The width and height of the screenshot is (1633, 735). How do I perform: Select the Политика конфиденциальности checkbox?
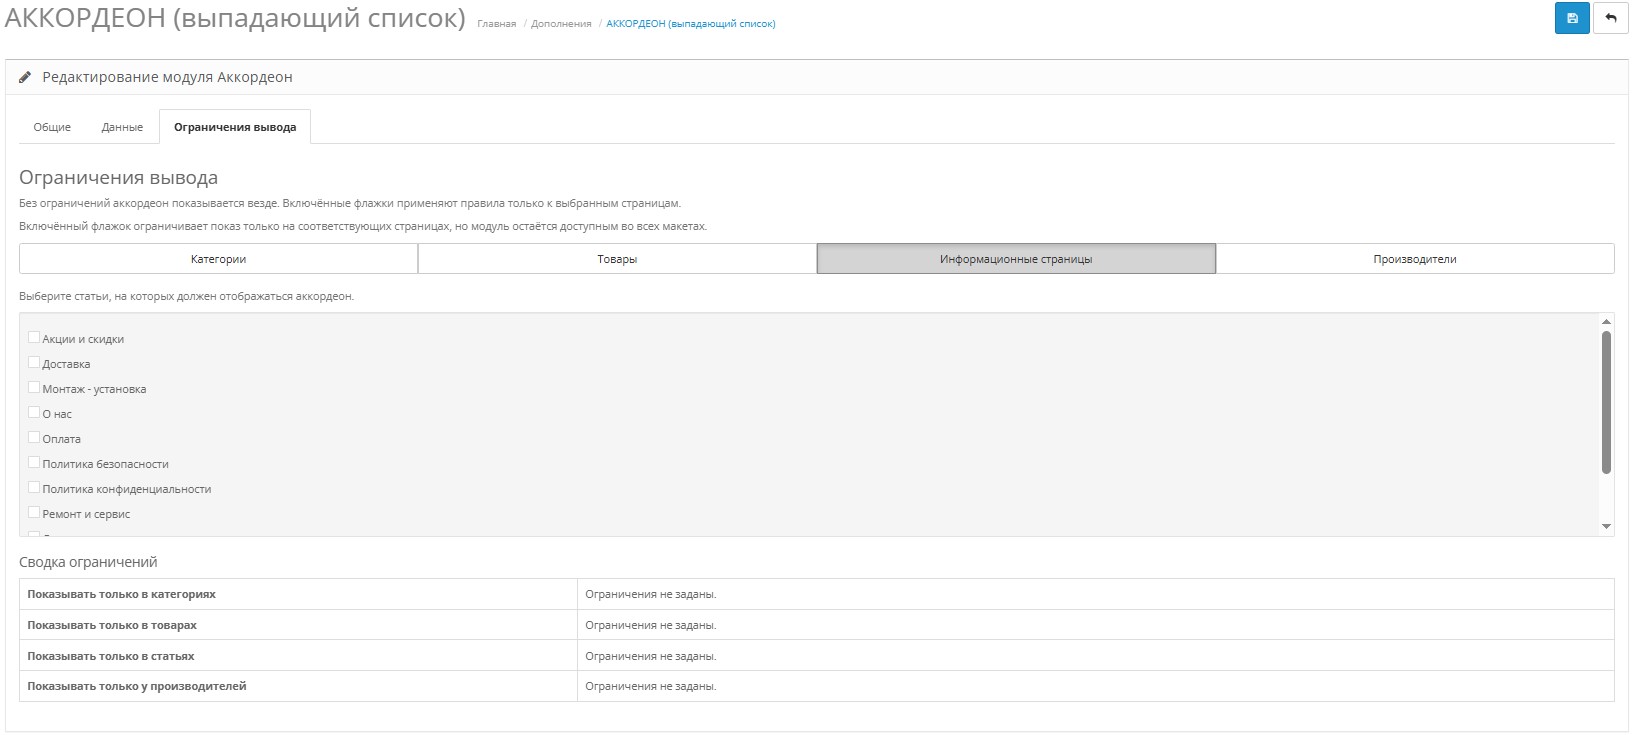34,488
